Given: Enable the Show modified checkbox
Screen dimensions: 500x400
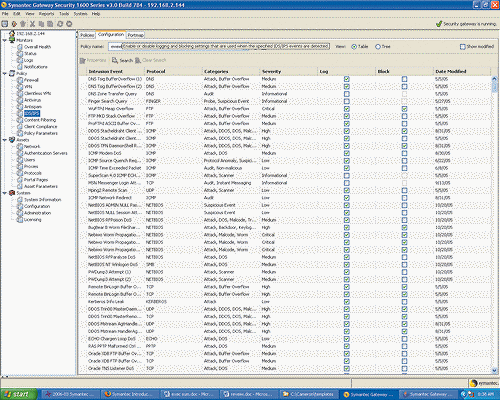Looking at the screenshot, I should (x=463, y=47).
